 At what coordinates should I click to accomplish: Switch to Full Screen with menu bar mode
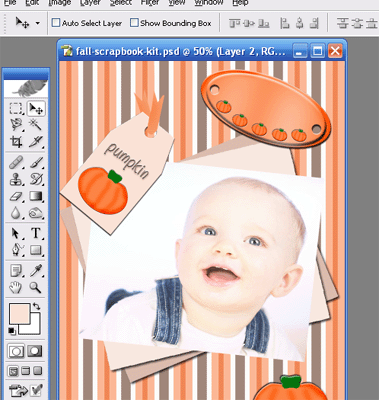coord(26,371)
